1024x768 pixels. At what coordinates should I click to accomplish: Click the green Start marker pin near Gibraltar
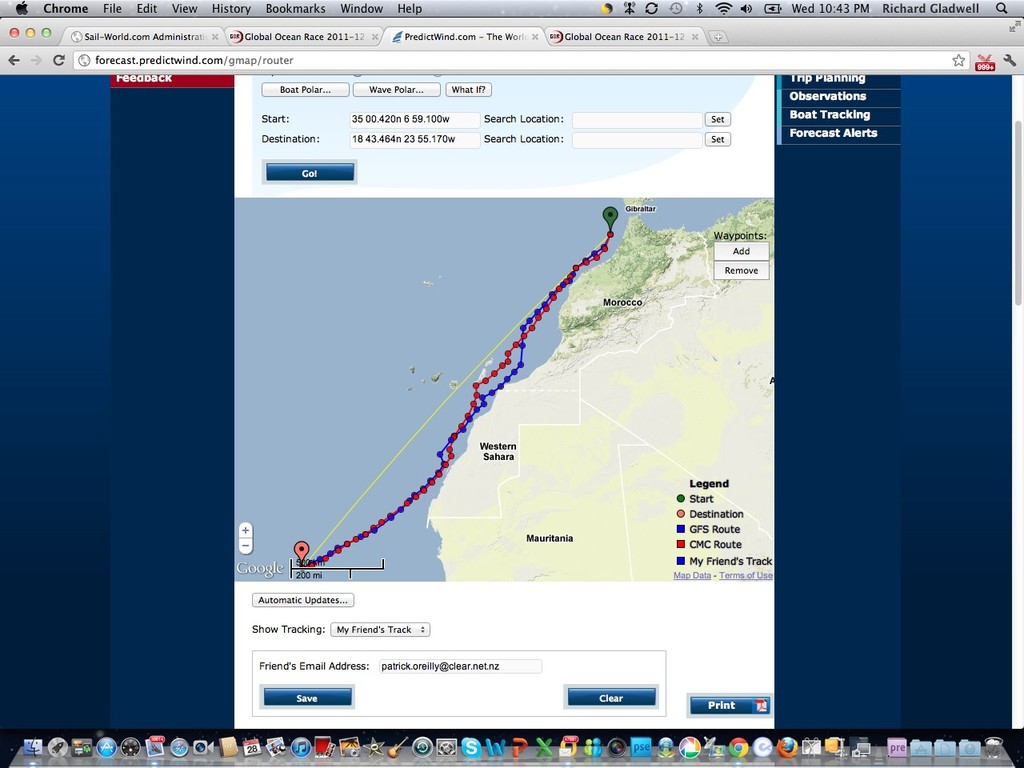pos(610,217)
